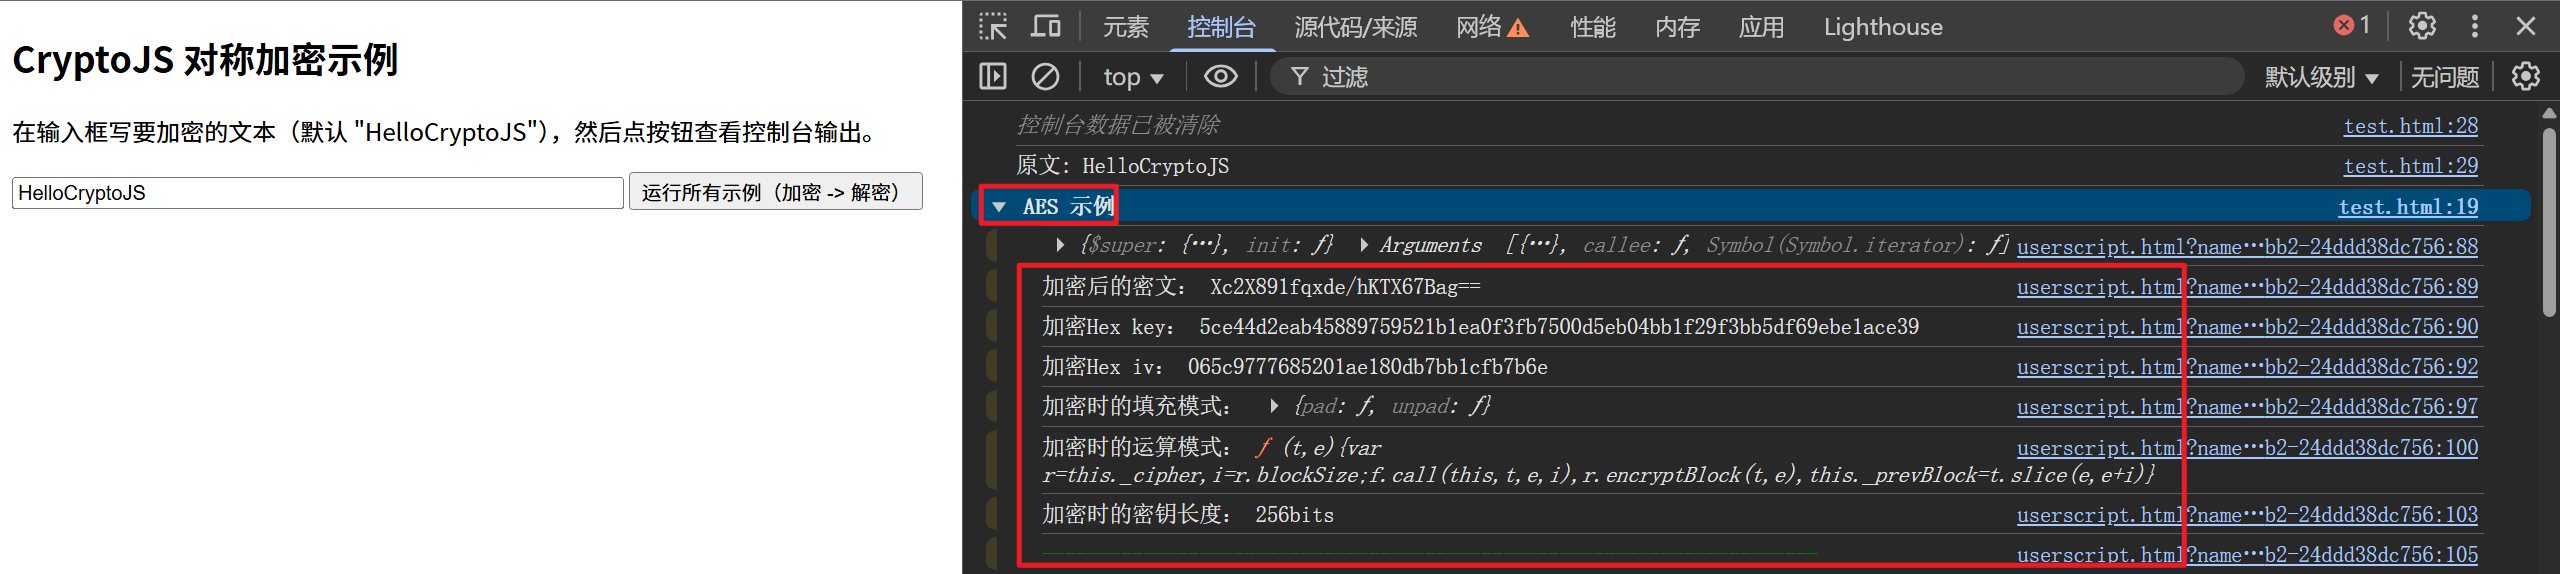Close the DevTools panel
This screenshot has height=574, width=2560.
2526,26
